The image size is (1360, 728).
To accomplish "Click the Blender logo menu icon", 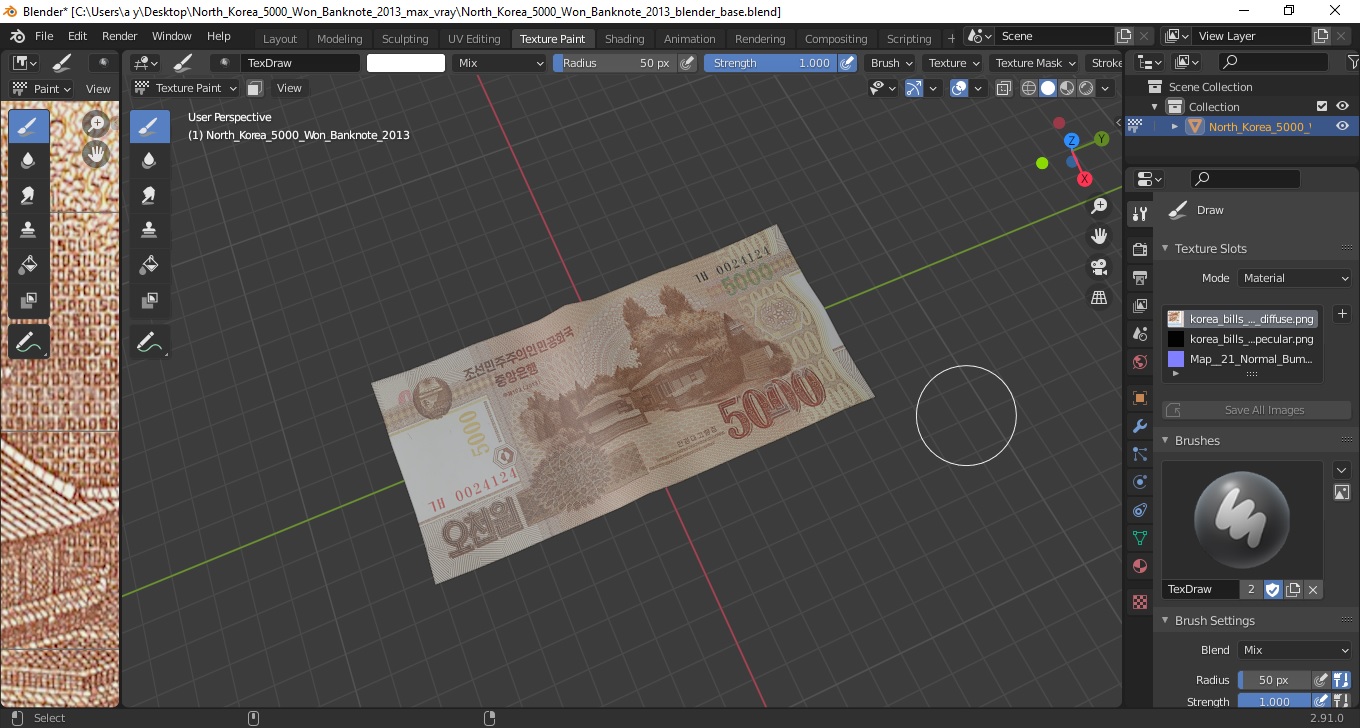I will point(18,36).
